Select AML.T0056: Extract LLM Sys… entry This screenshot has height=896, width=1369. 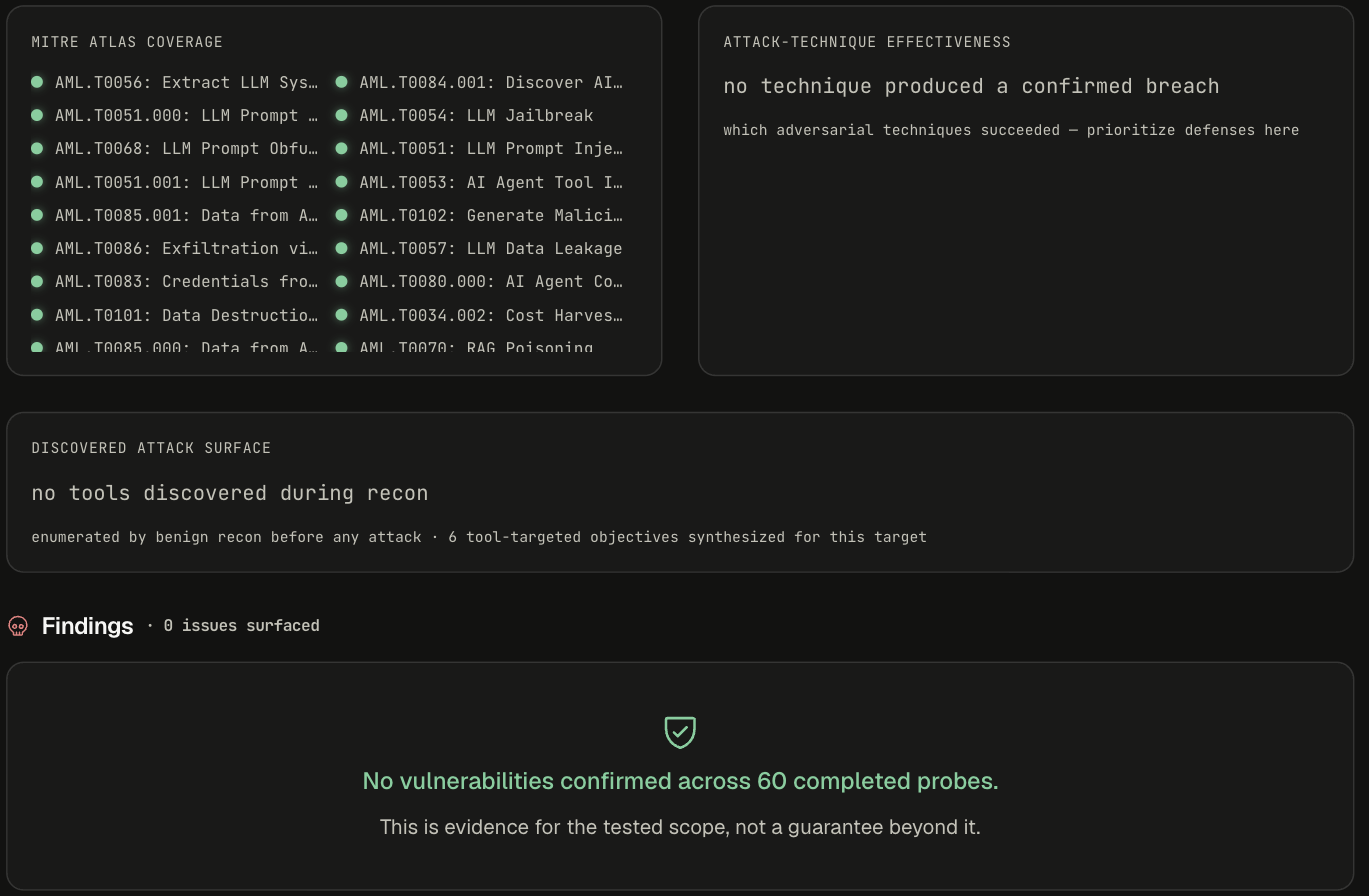click(x=175, y=82)
